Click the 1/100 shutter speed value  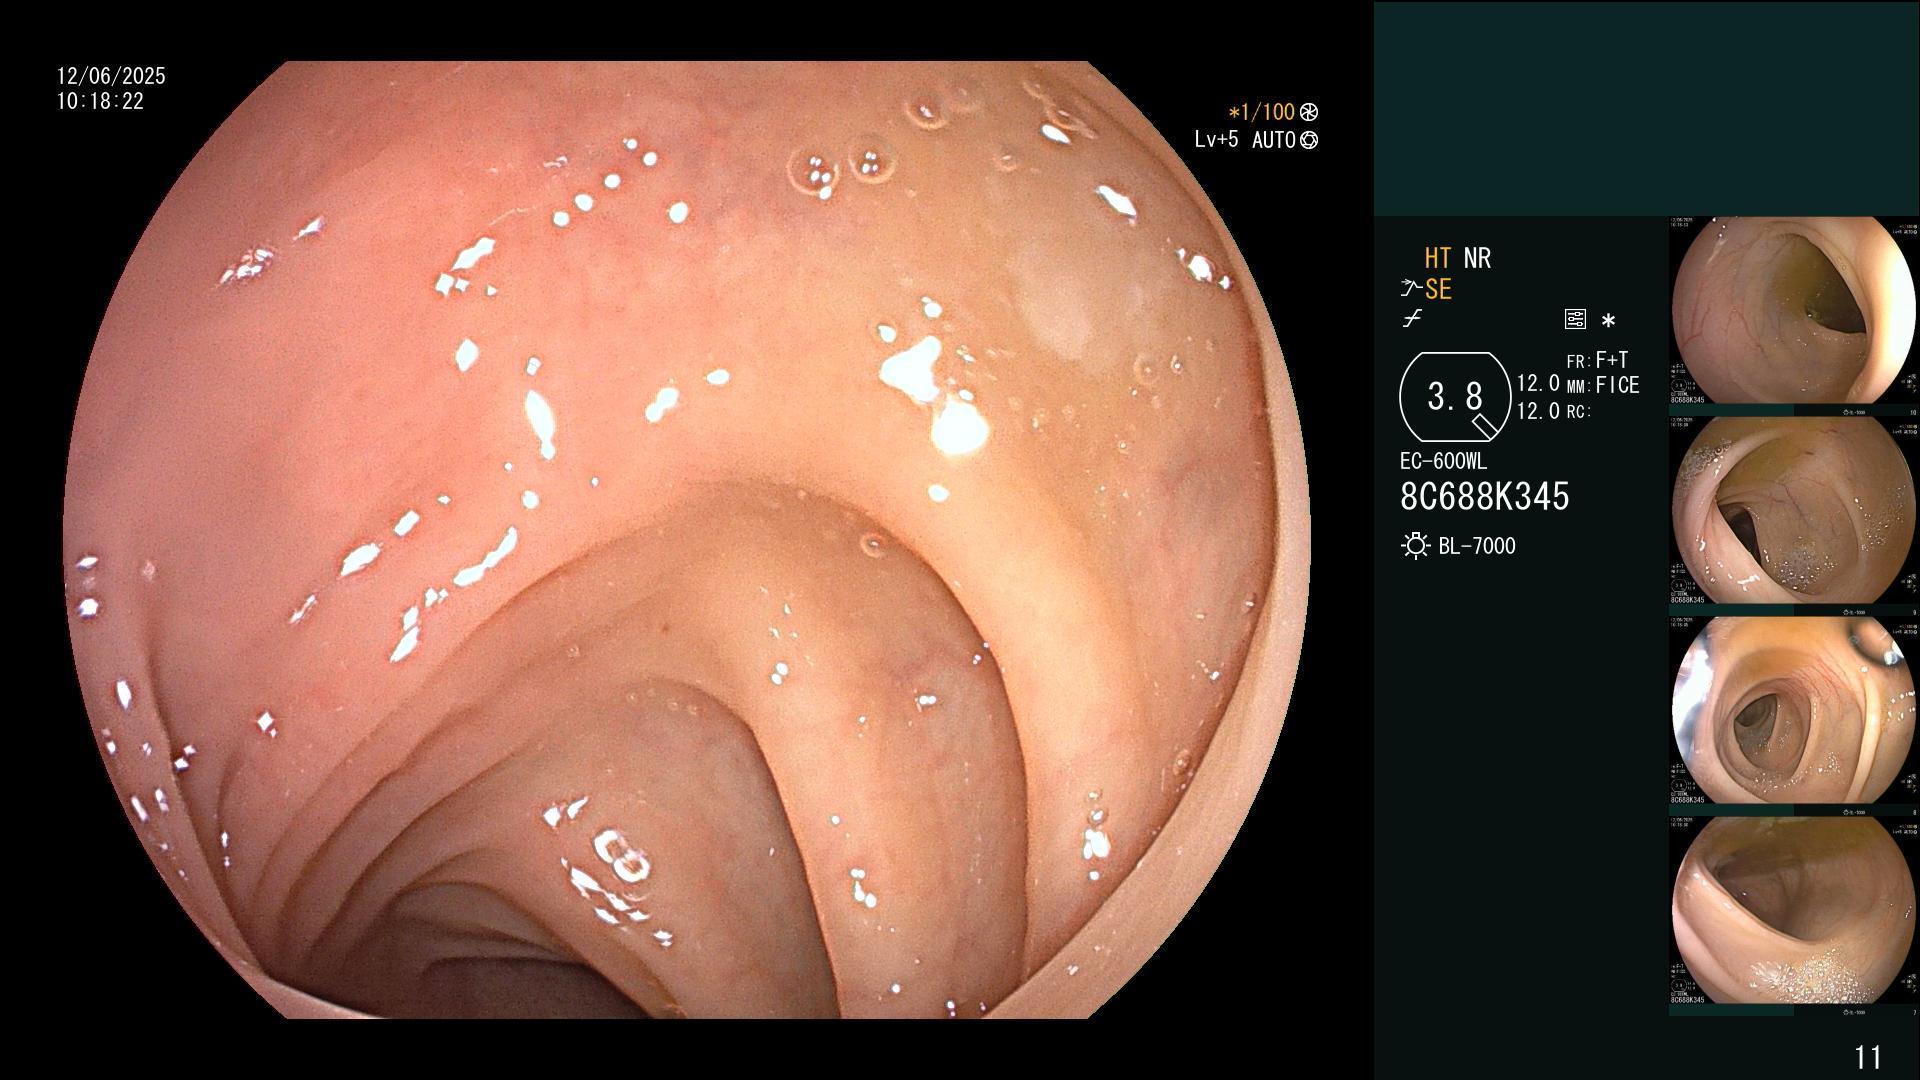point(1262,112)
